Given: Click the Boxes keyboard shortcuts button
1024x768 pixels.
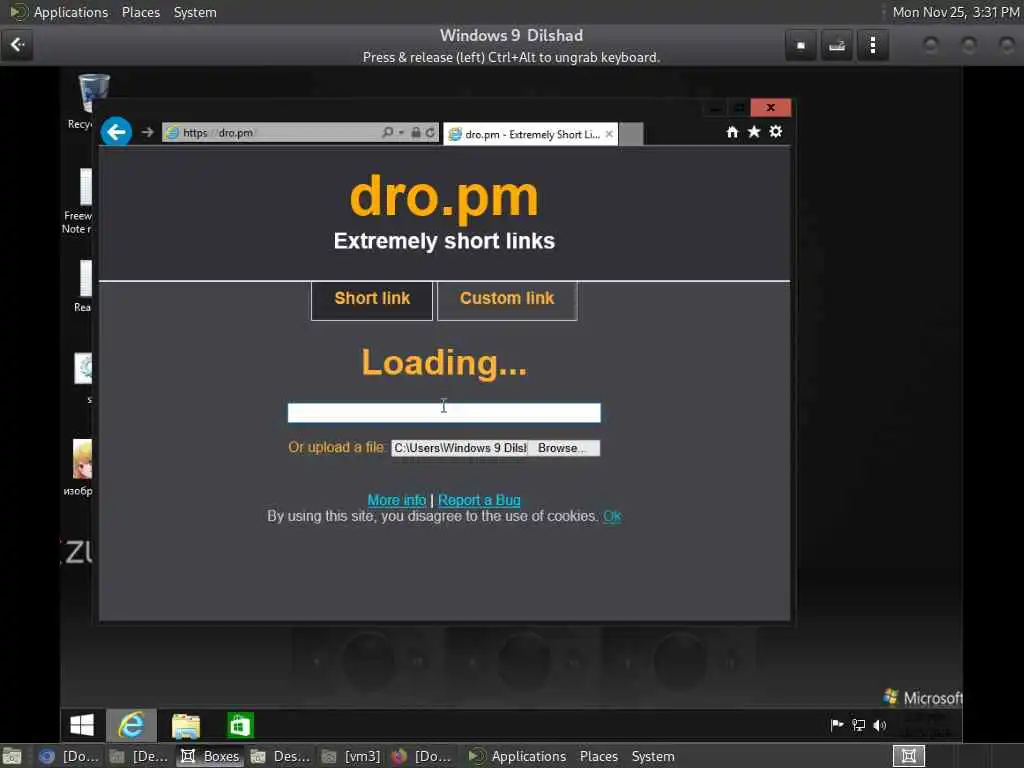Looking at the screenshot, I should click(837, 46).
